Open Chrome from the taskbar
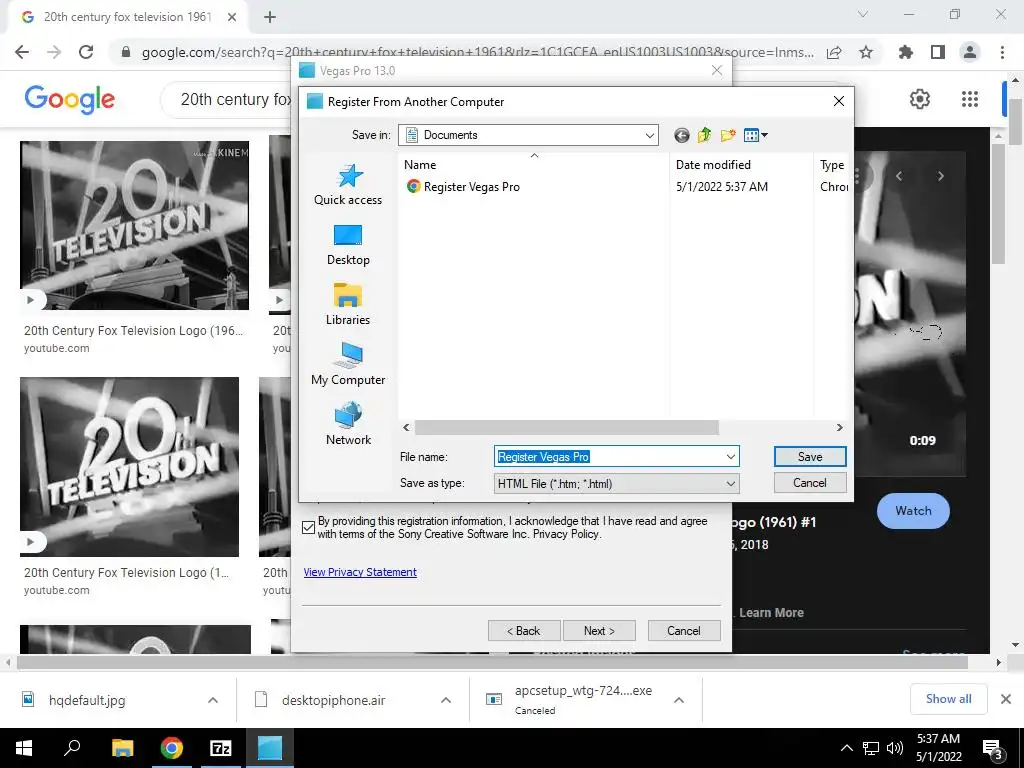 click(172, 748)
